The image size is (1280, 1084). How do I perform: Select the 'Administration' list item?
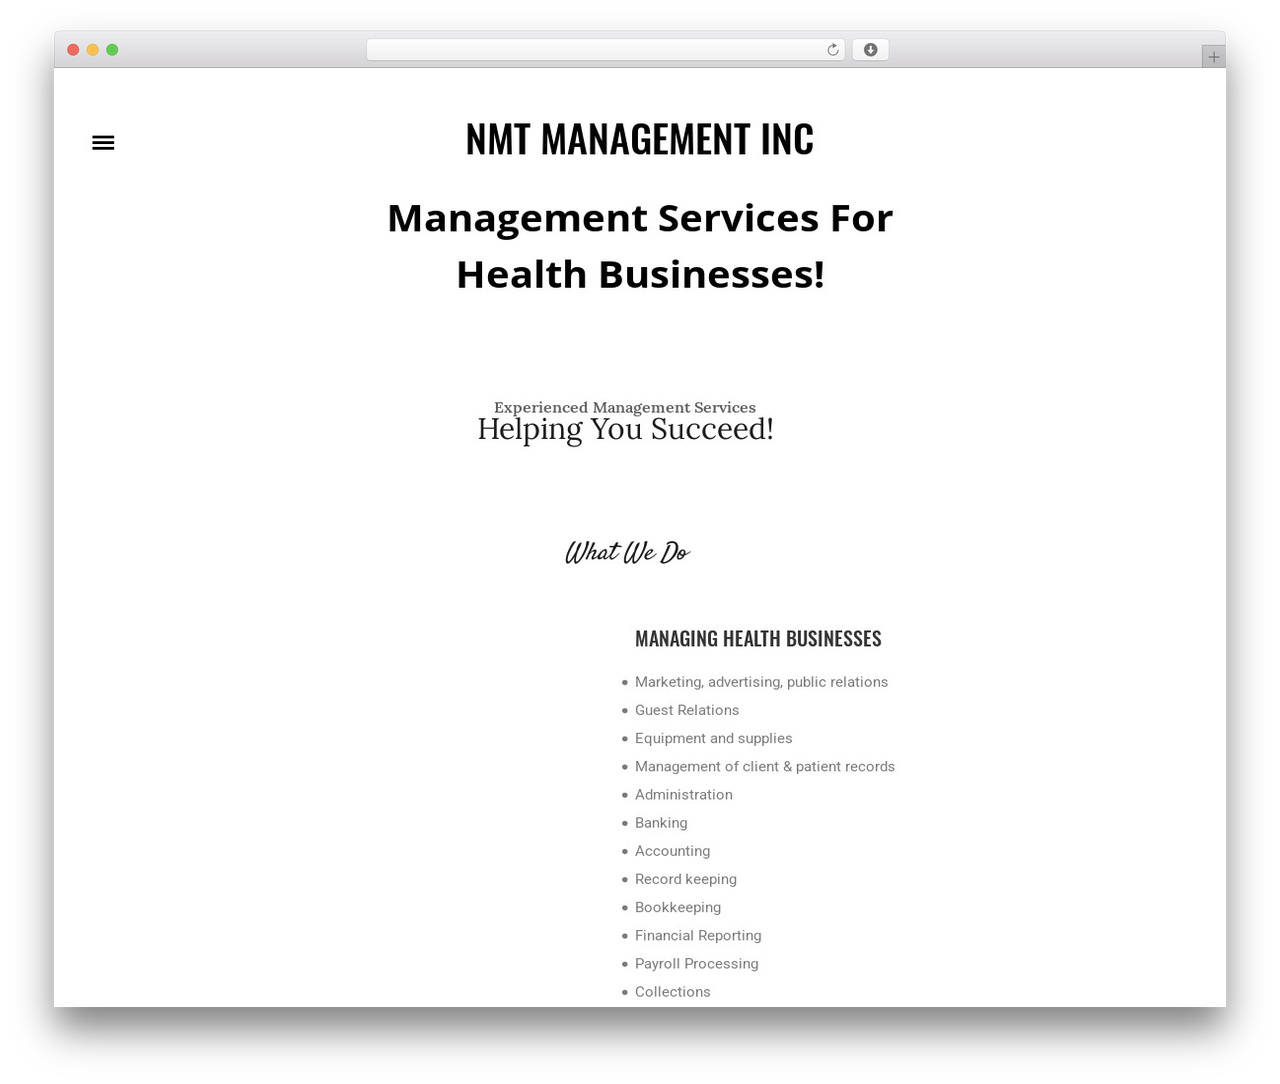pyautogui.click(x=684, y=794)
